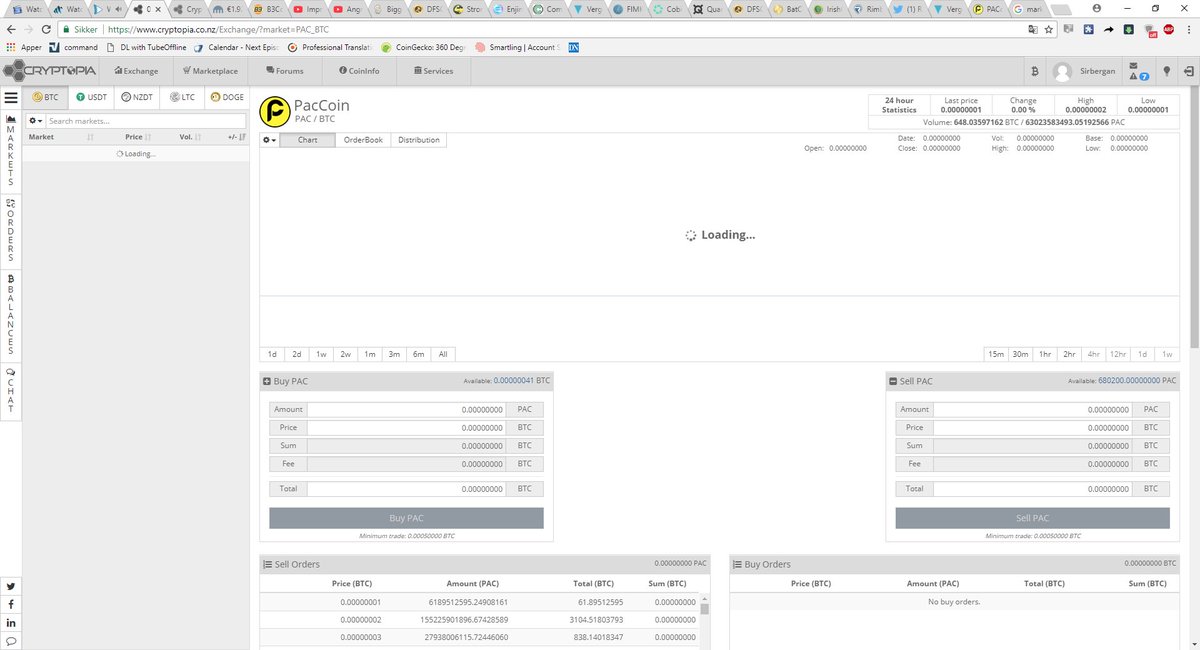This screenshot has width=1200, height=650.
Task: Set candlestick interval to 15m
Action: tap(996, 354)
